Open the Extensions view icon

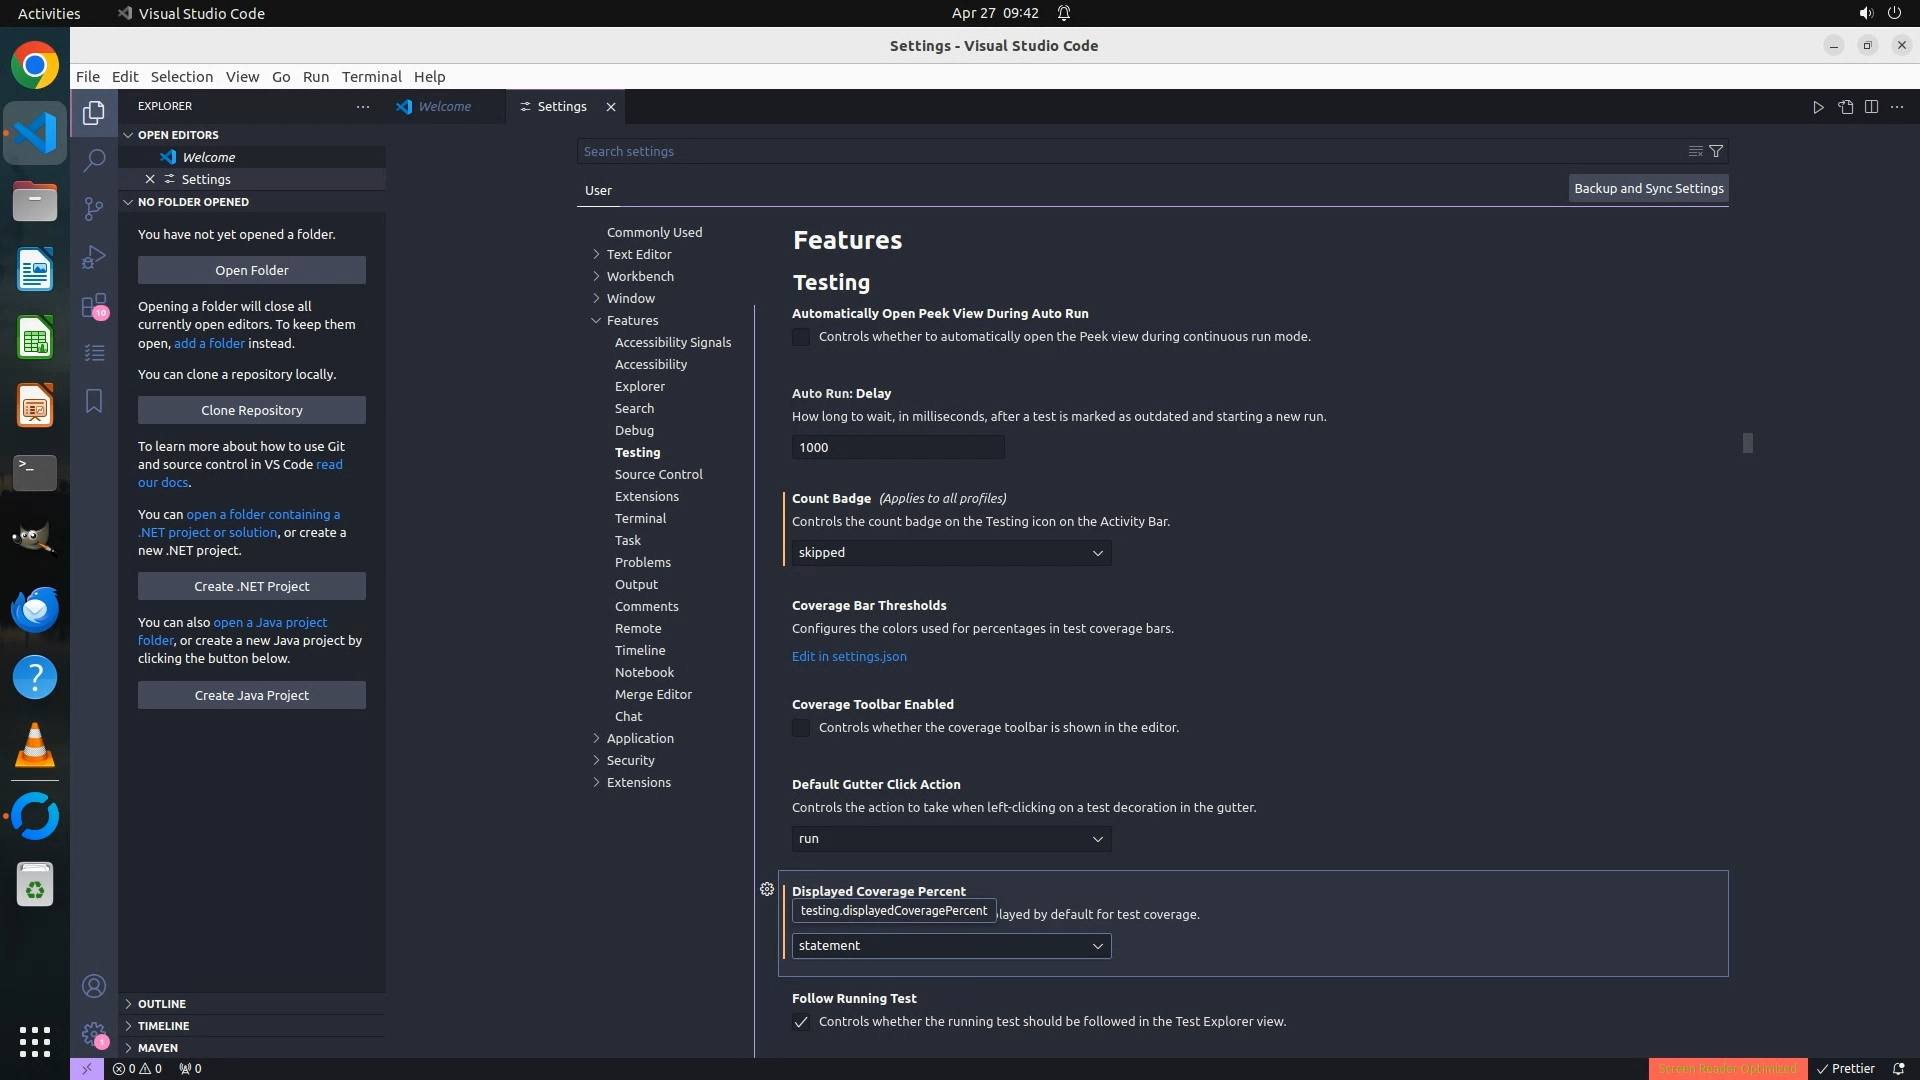94,305
